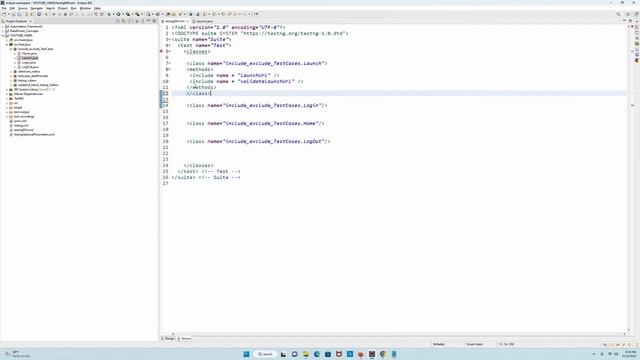Collapse All in Project Explorer toolbar
The image size is (640, 360).
click(x=118, y=21)
